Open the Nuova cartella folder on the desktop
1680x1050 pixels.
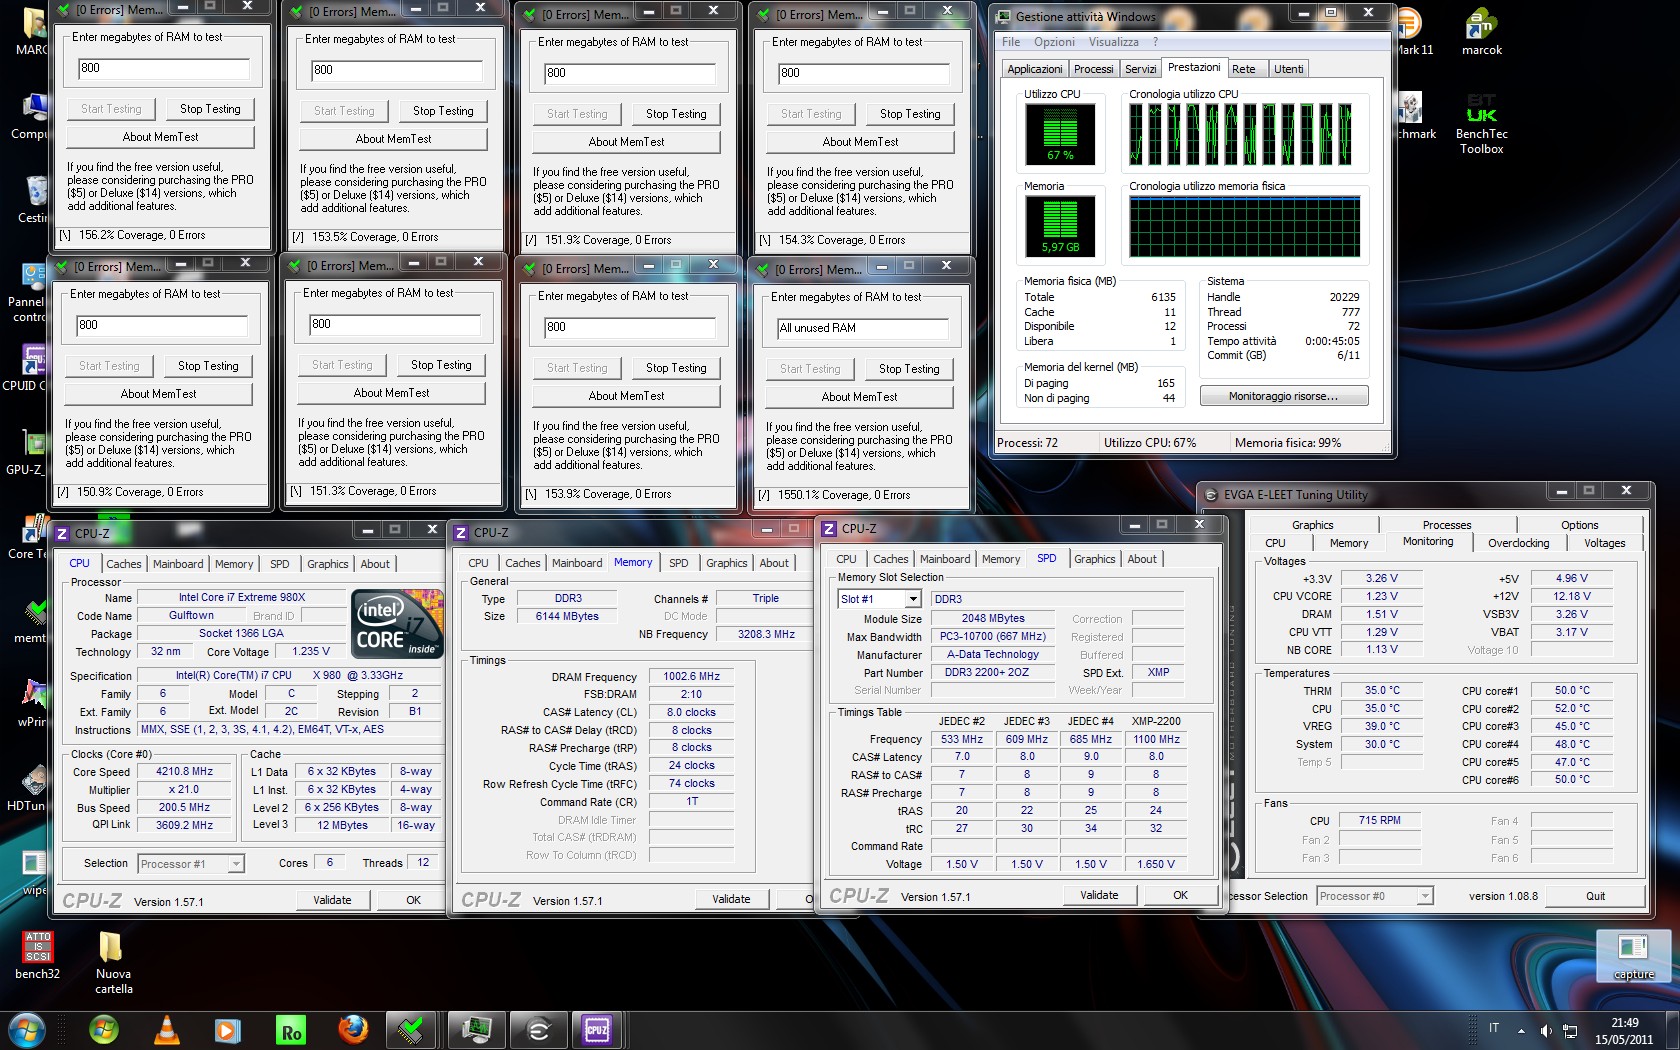(x=113, y=962)
